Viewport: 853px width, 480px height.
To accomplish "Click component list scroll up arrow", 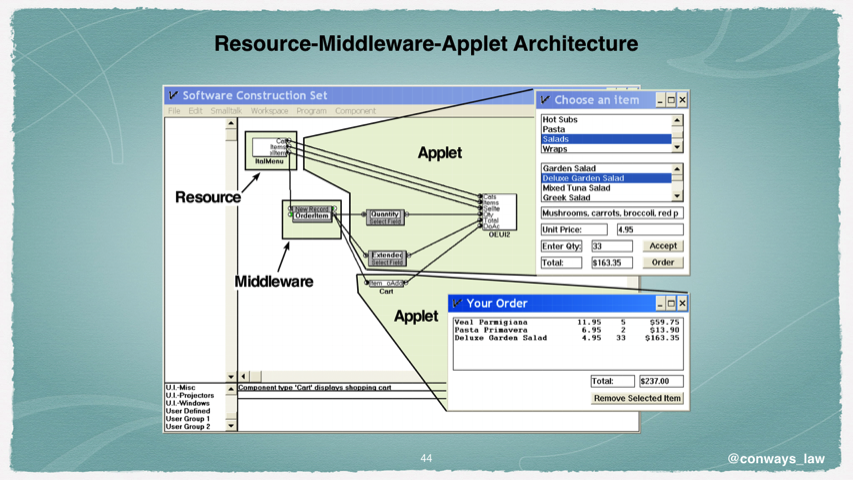I will pos(231,389).
